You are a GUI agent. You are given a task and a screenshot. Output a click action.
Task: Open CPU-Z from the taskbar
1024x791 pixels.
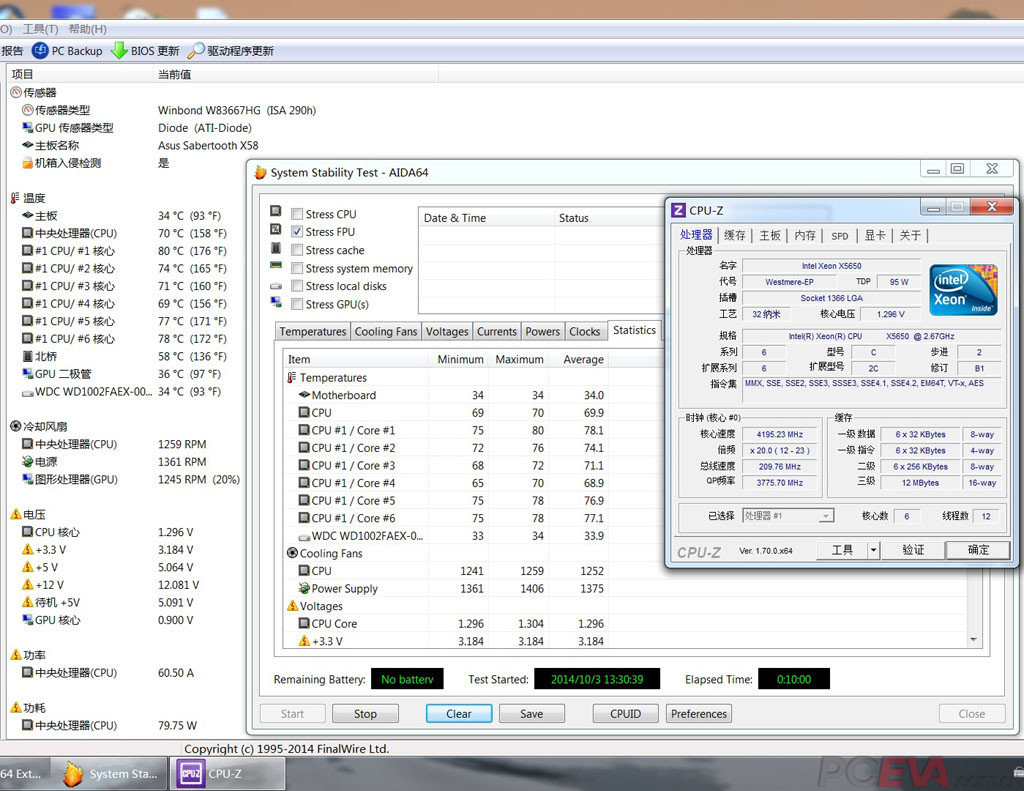point(227,774)
